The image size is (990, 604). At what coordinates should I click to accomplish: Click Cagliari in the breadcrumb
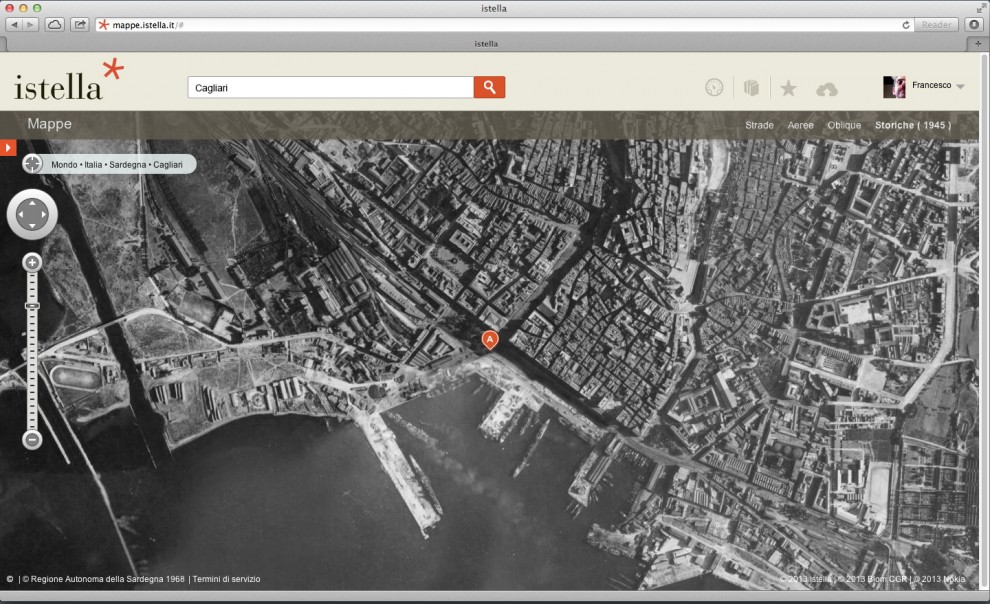pyautogui.click(x=168, y=165)
